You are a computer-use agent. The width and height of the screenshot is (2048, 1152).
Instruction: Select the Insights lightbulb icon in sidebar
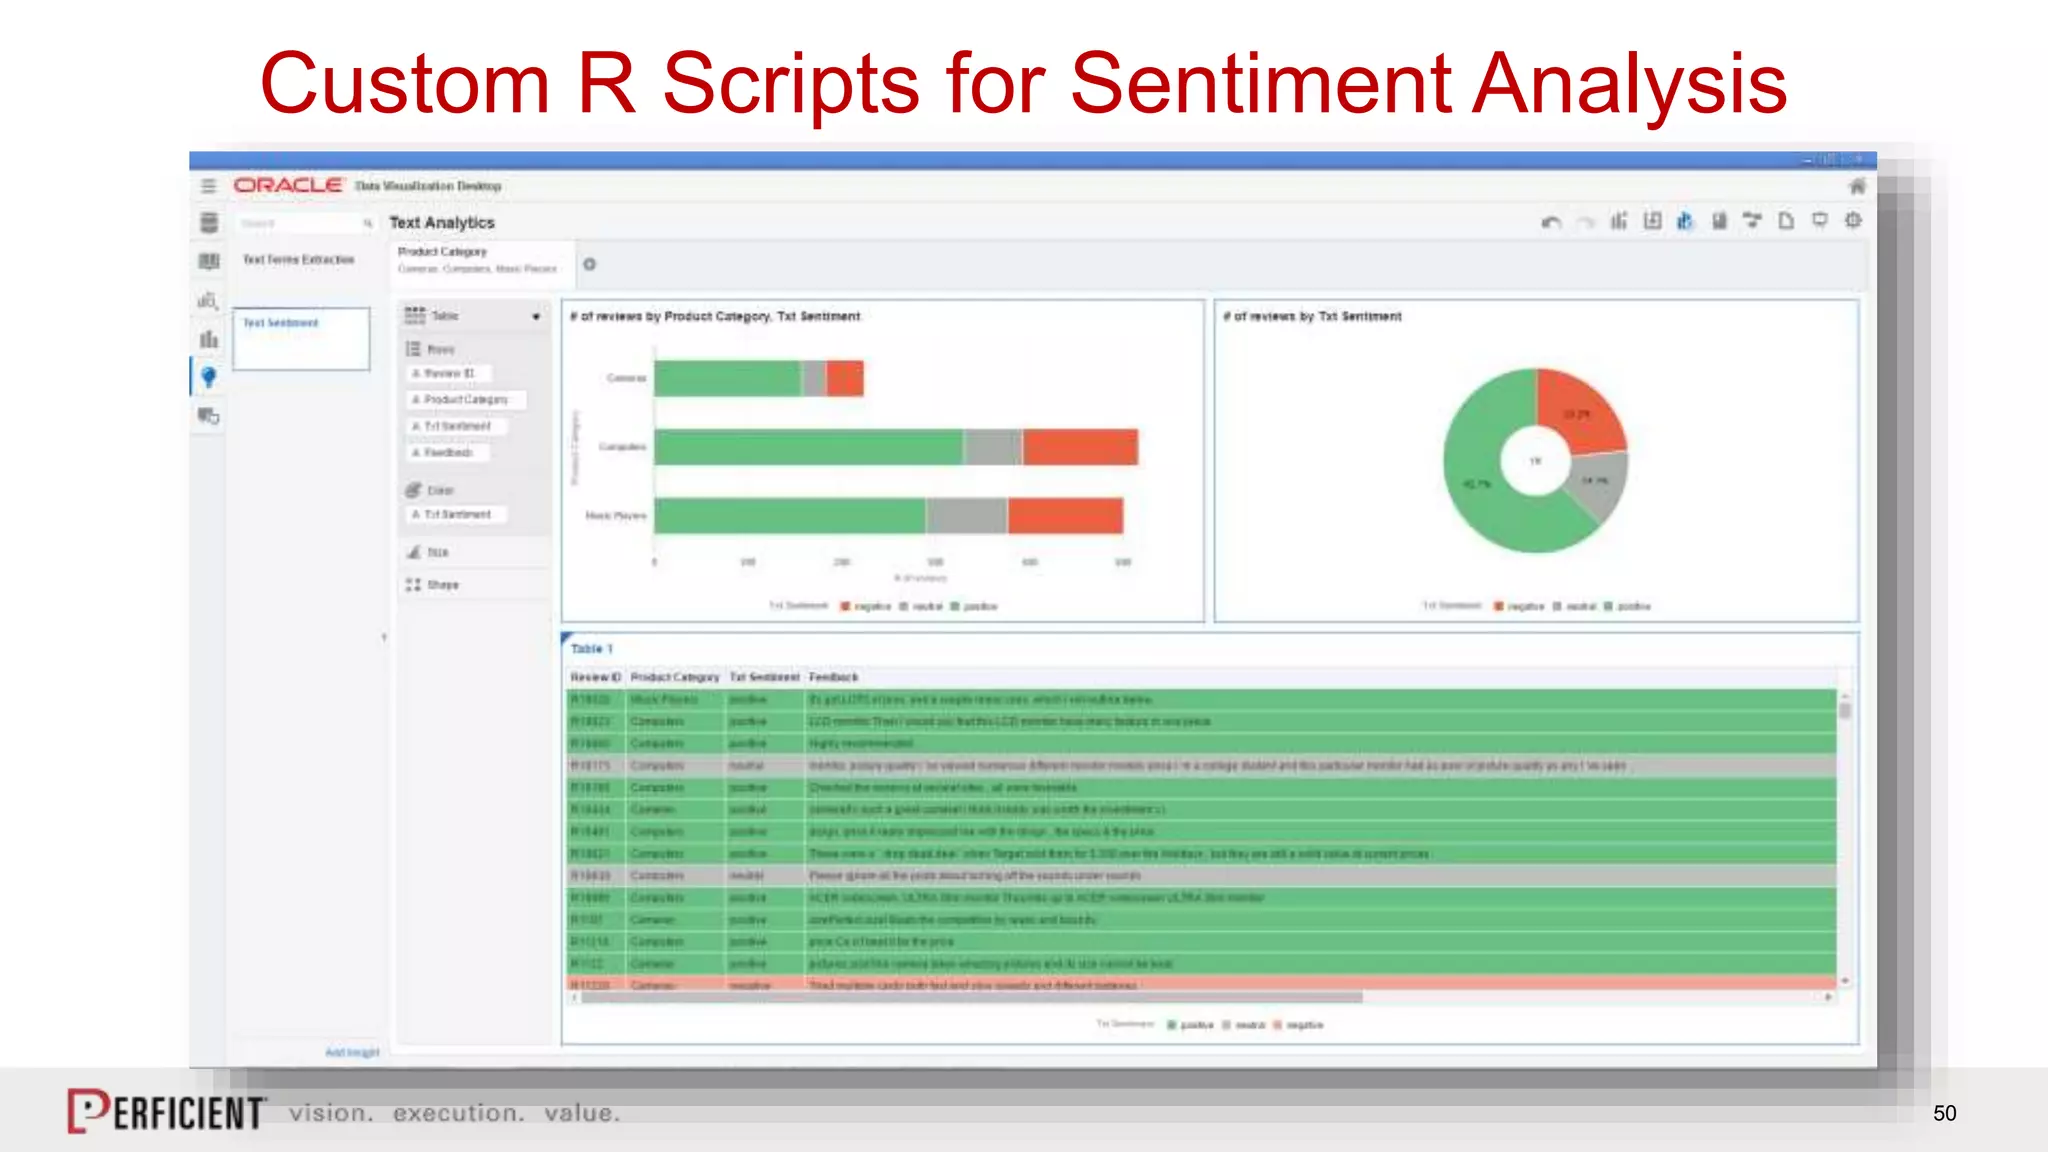208,377
